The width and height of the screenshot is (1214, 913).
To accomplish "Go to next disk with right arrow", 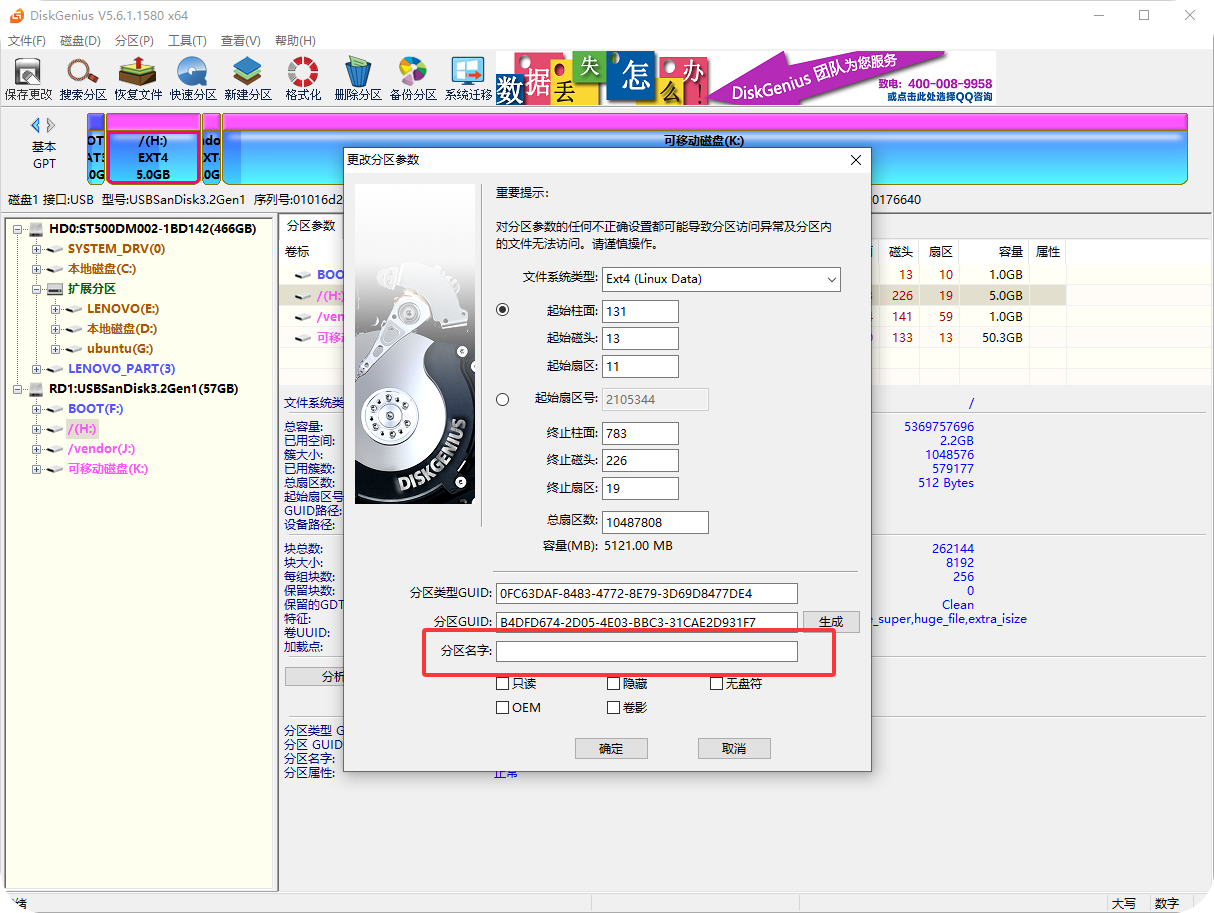I will 51,125.
